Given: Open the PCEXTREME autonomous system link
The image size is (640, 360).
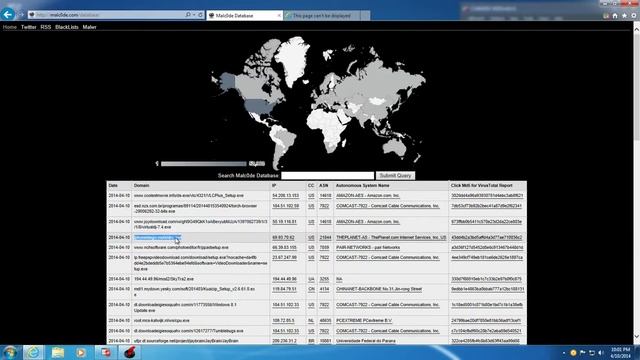Looking at the screenshot, I should (364, 320).
